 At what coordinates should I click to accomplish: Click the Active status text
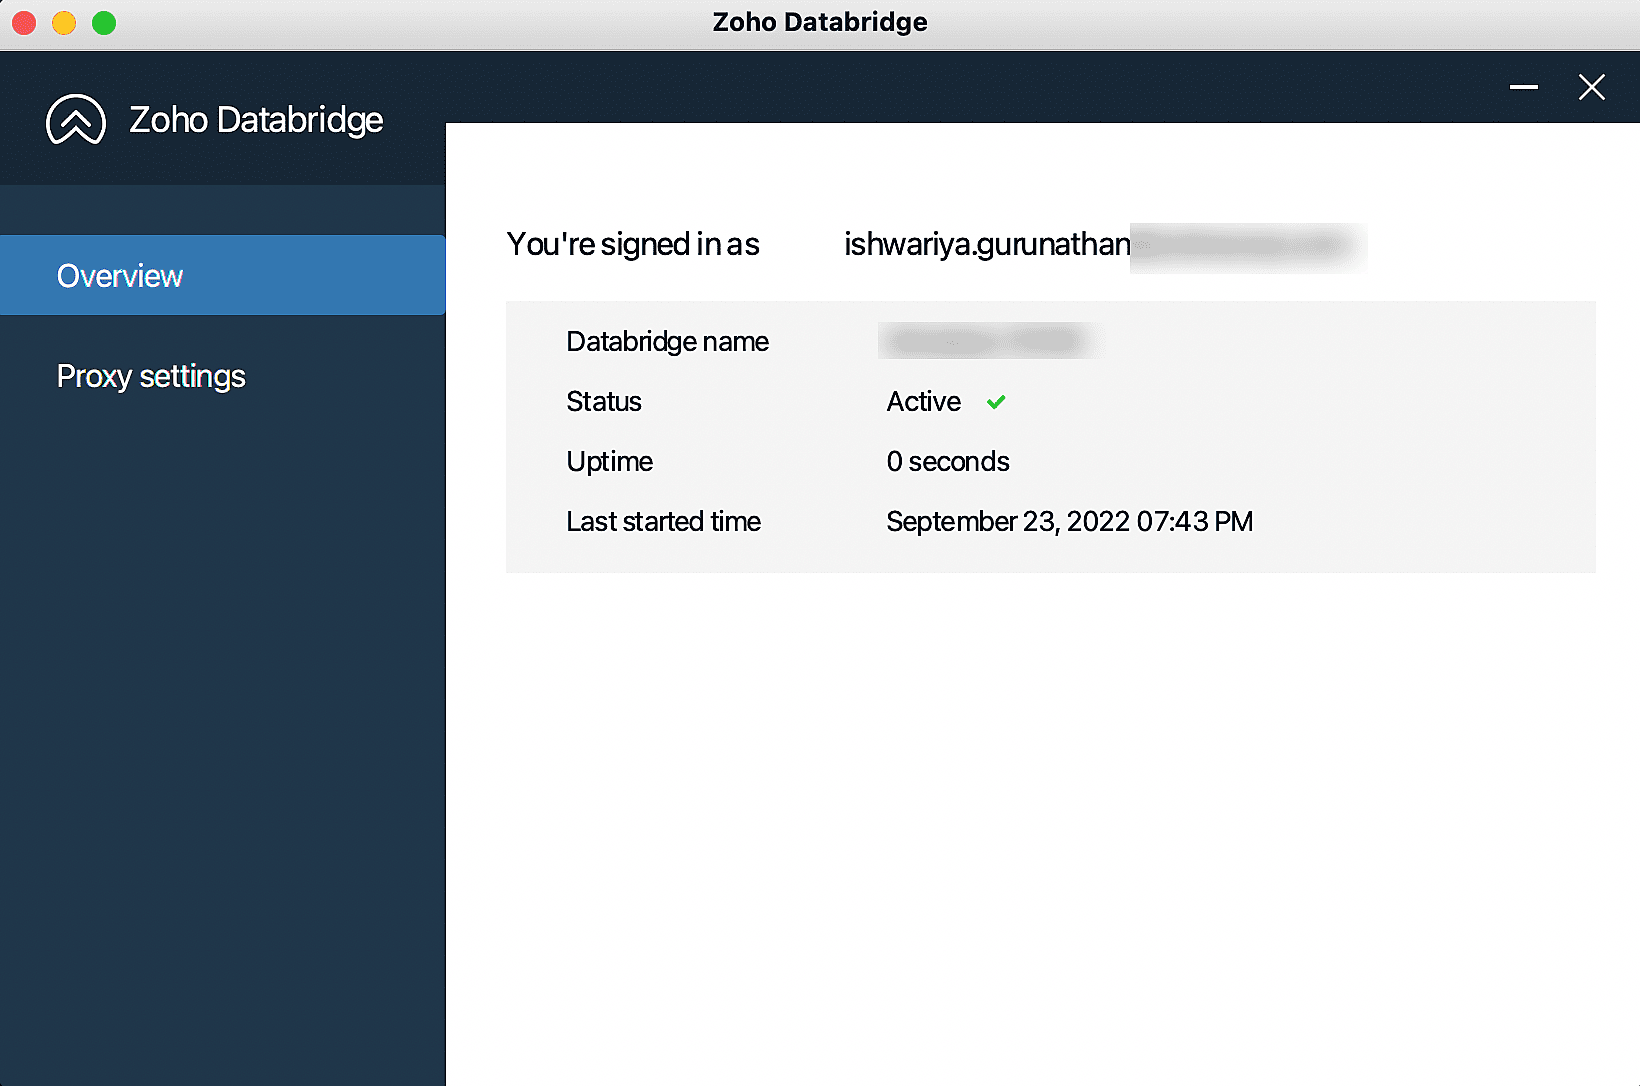click(x=924, y=401)
